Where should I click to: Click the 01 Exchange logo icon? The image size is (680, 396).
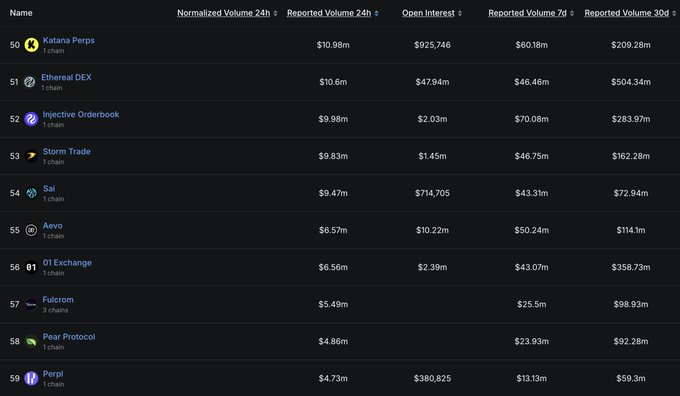(x=31, y=267)
